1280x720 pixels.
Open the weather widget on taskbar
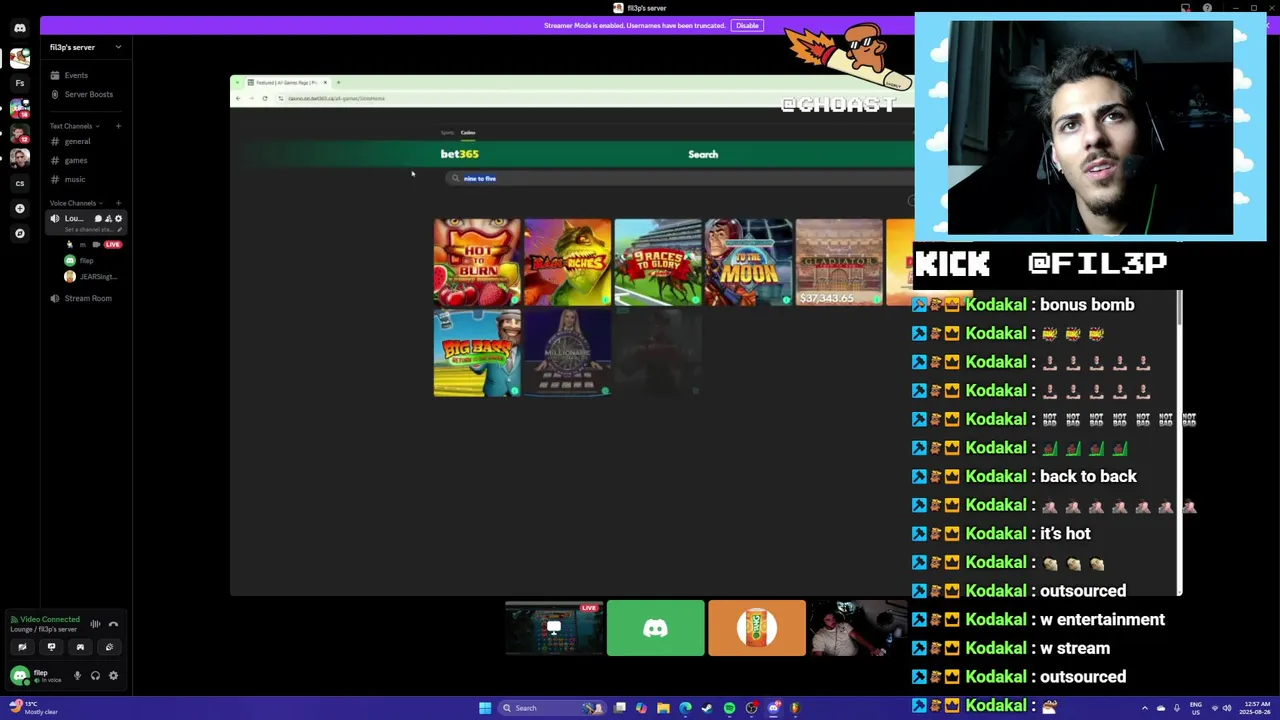tap(34, 708)
